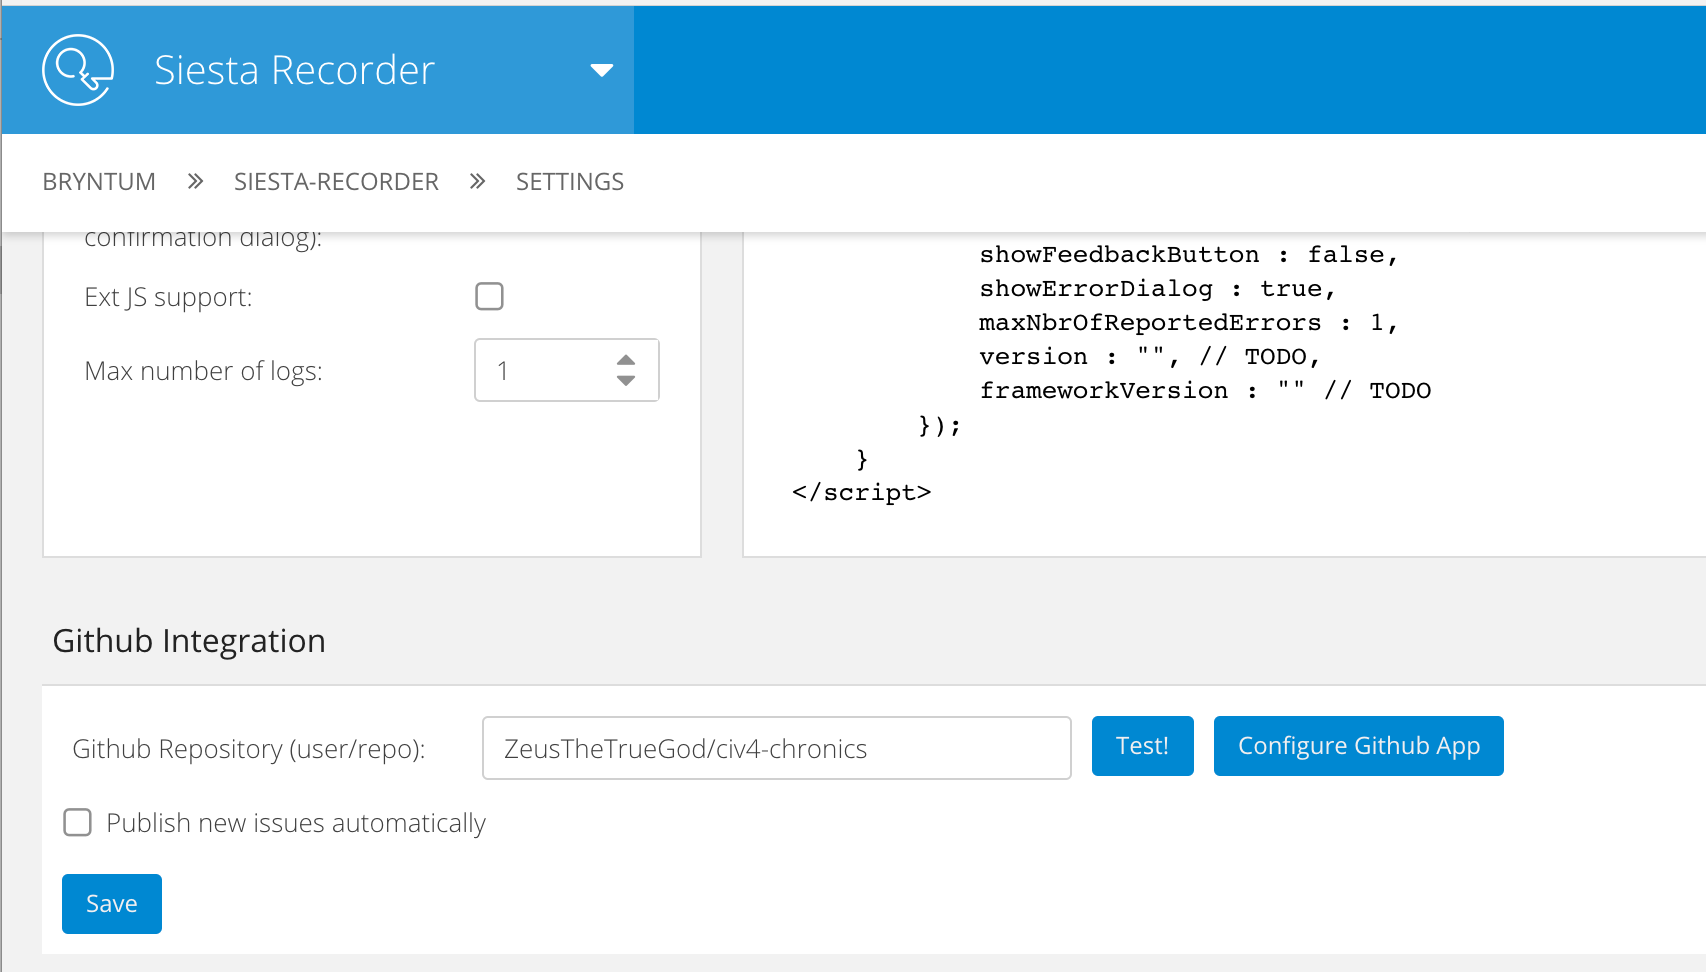This screenshot has height=972, width=1706.
Task: Enable the Ext JS support checkbox
Action: tap(489, 296)
